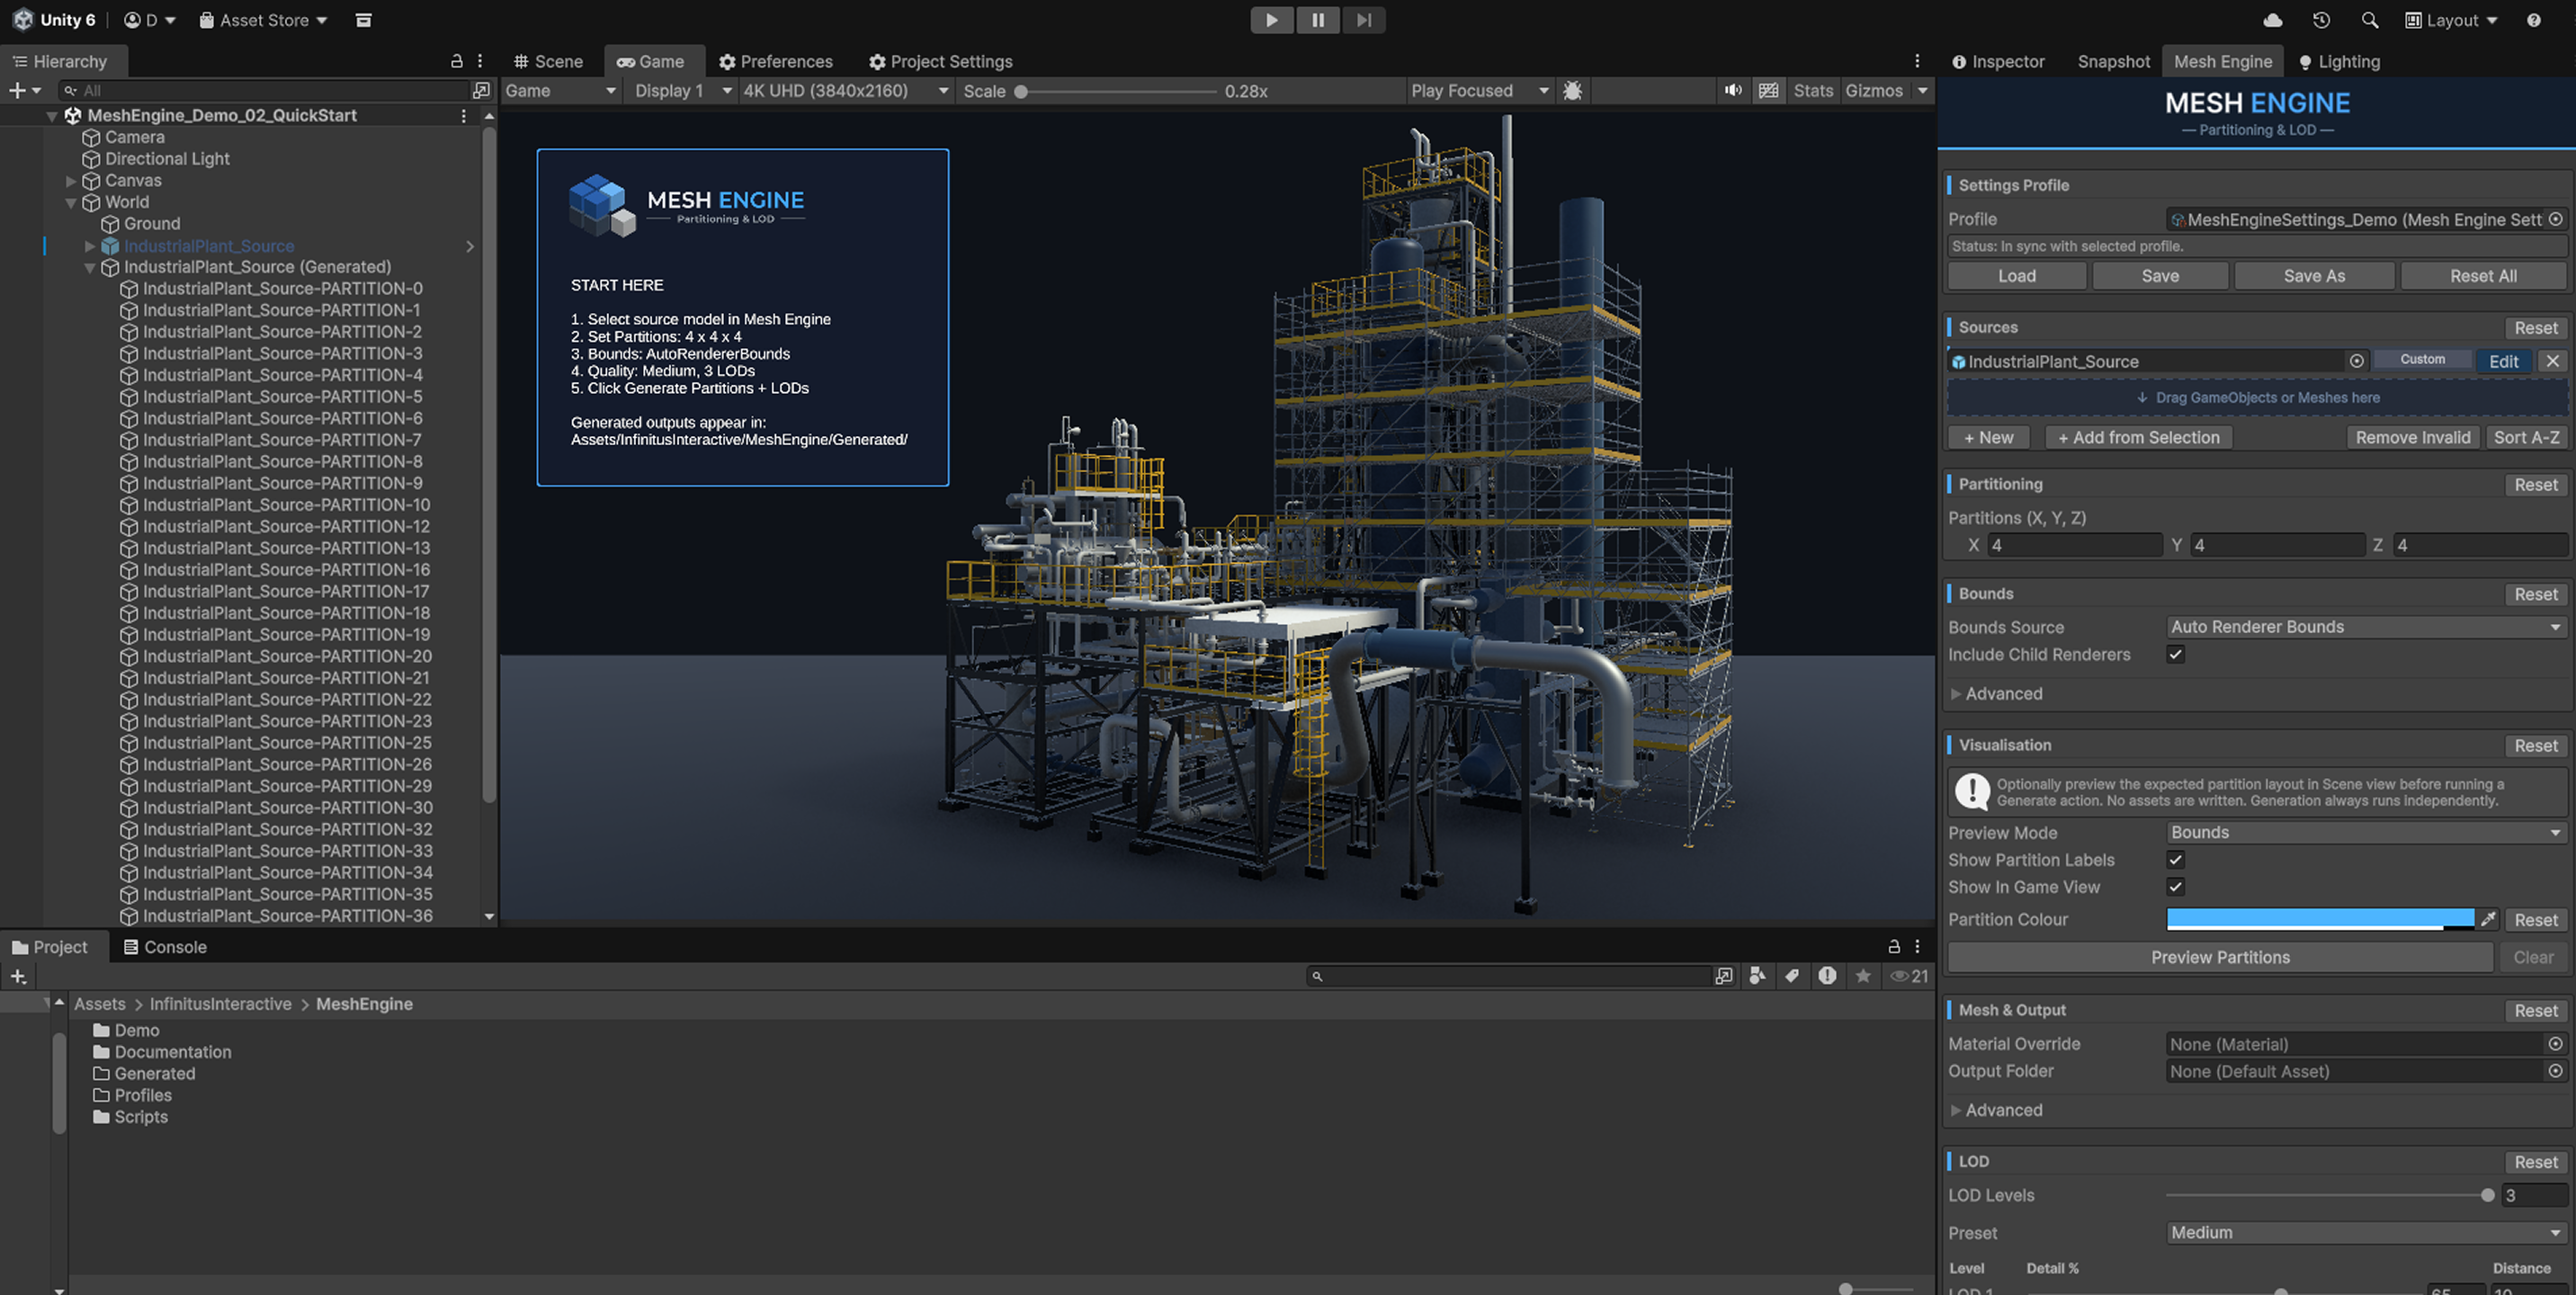Mute audio in the Game view
2576x1295 pixels.
pos(1733,91)
